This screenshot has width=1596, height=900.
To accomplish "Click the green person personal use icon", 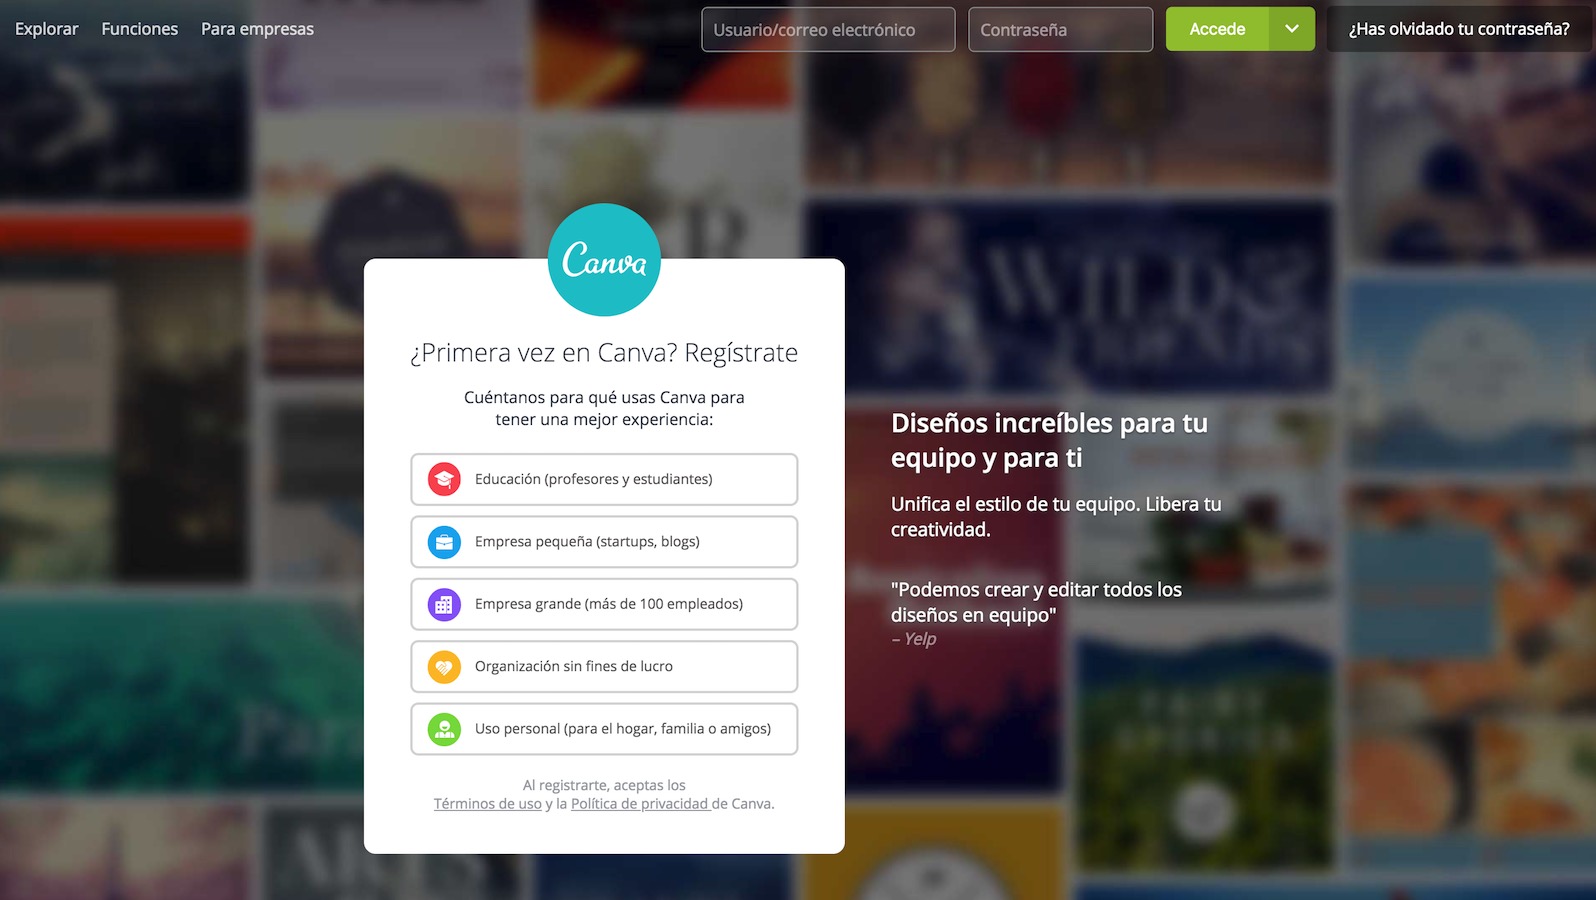I will 444,729.
